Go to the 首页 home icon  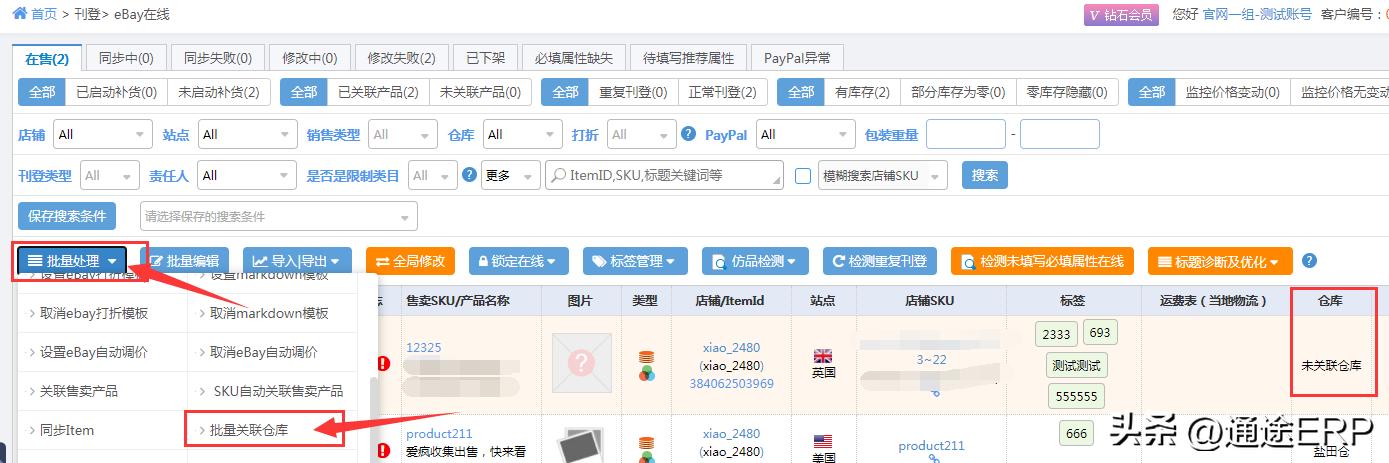tap(19, 14)
